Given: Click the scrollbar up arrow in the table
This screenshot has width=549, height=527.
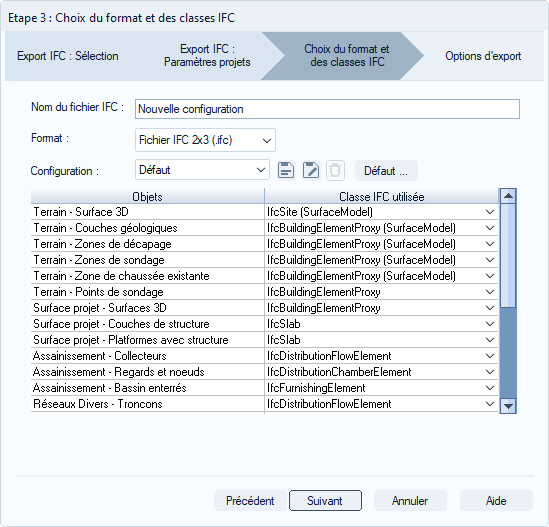Looking at the screenshot, I should [508, 196].
